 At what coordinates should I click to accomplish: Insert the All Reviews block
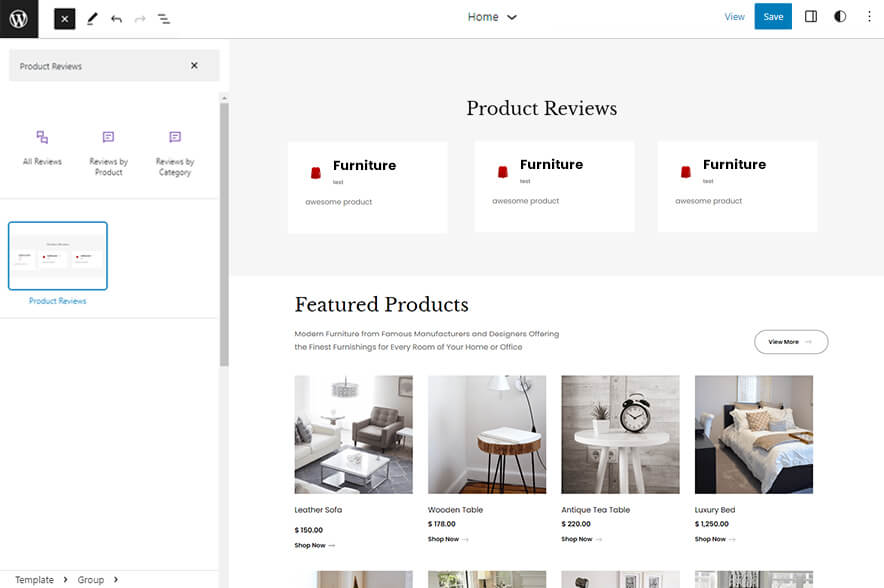42,146
